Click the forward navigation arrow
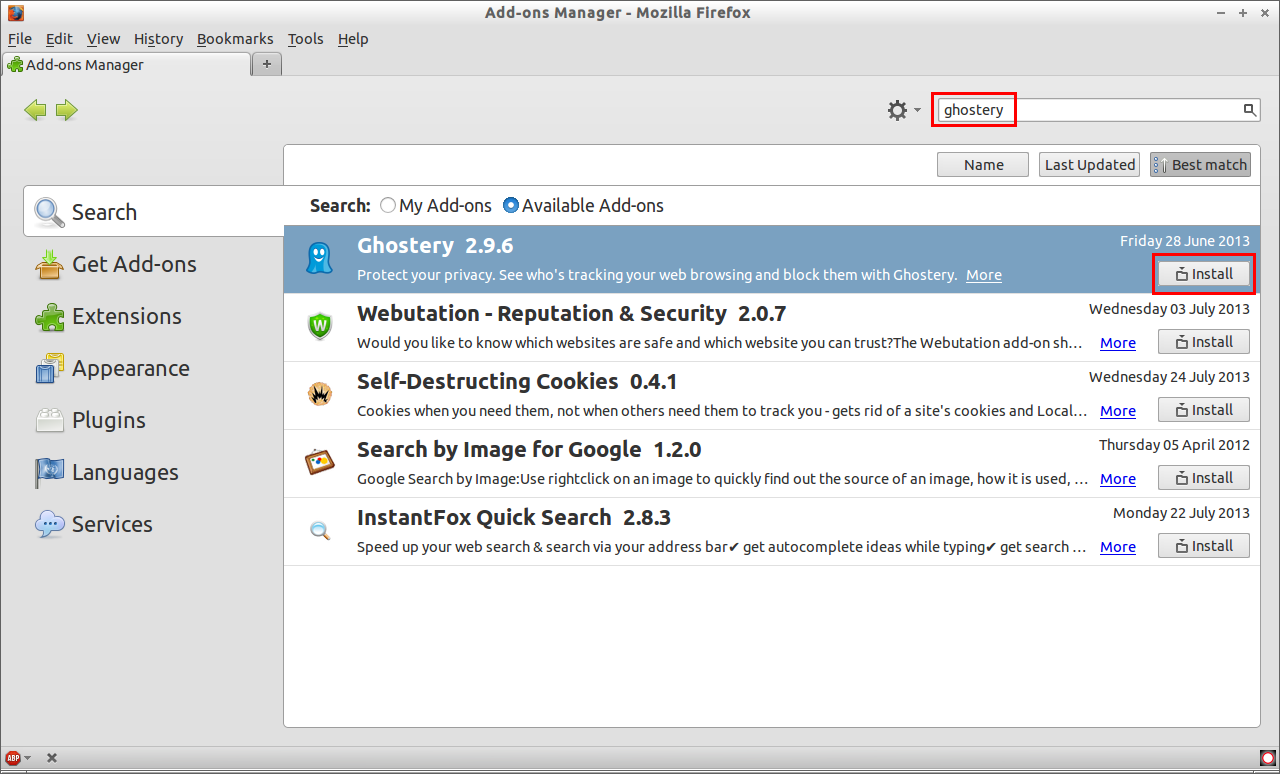Screen dimensions: 1280x774 (x=67, y=110)
